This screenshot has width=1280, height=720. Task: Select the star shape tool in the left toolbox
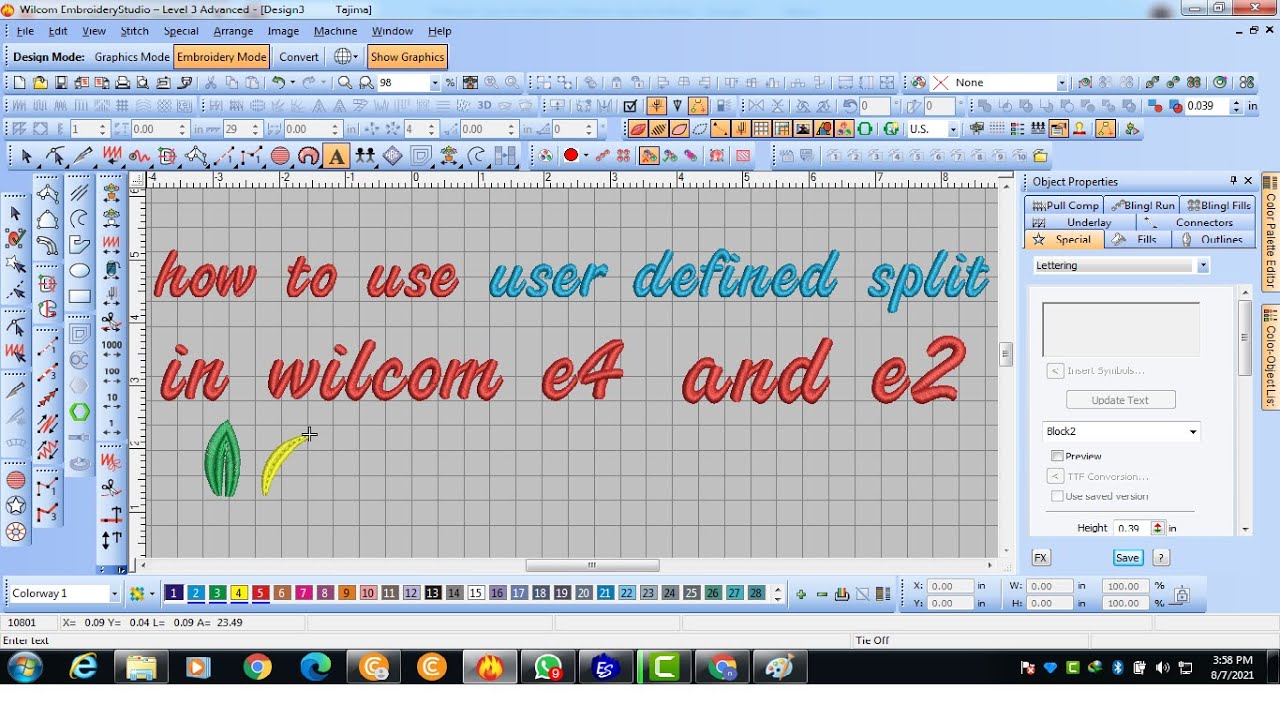click(16, 506)
